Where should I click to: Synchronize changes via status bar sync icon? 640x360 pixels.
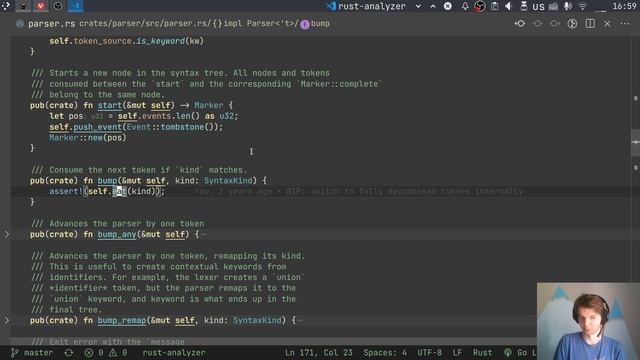69,353
